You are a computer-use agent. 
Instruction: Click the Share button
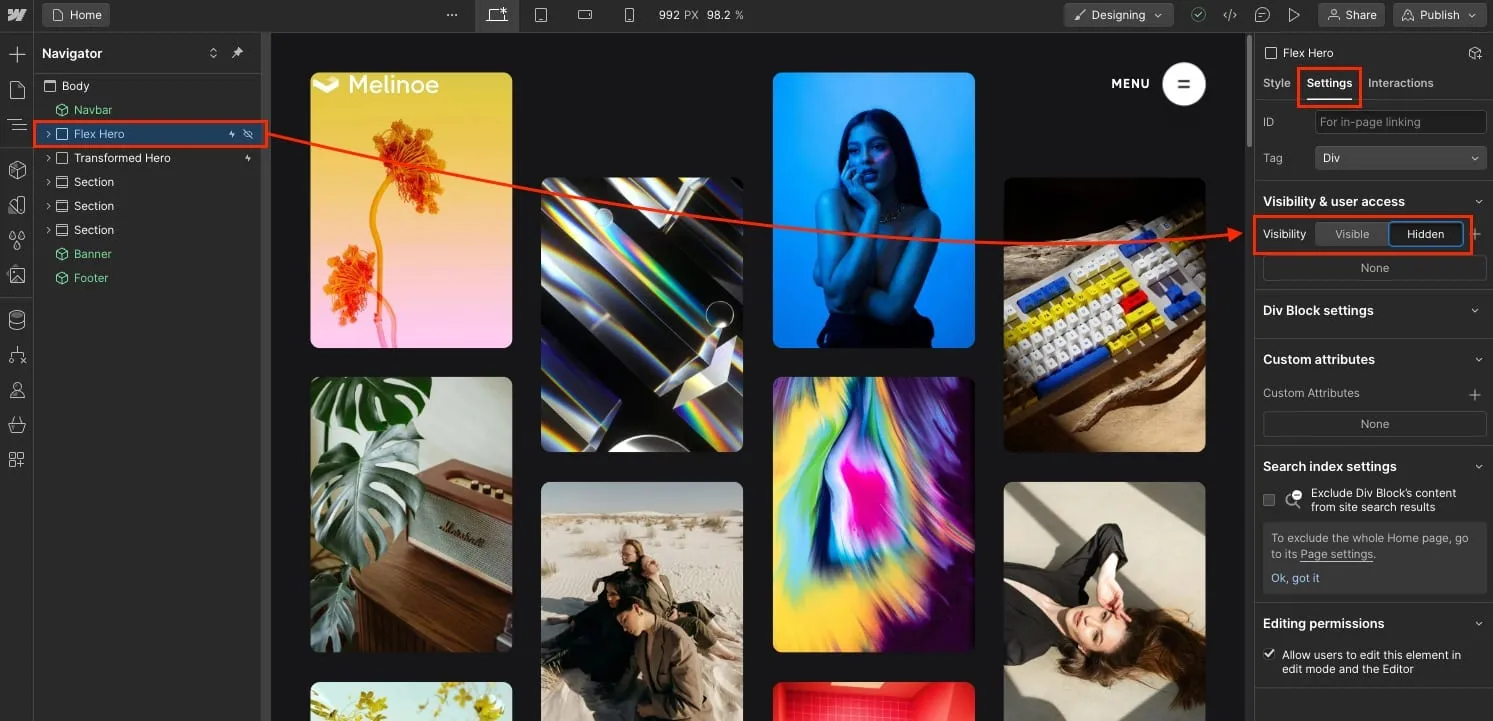pos(1350,15)
